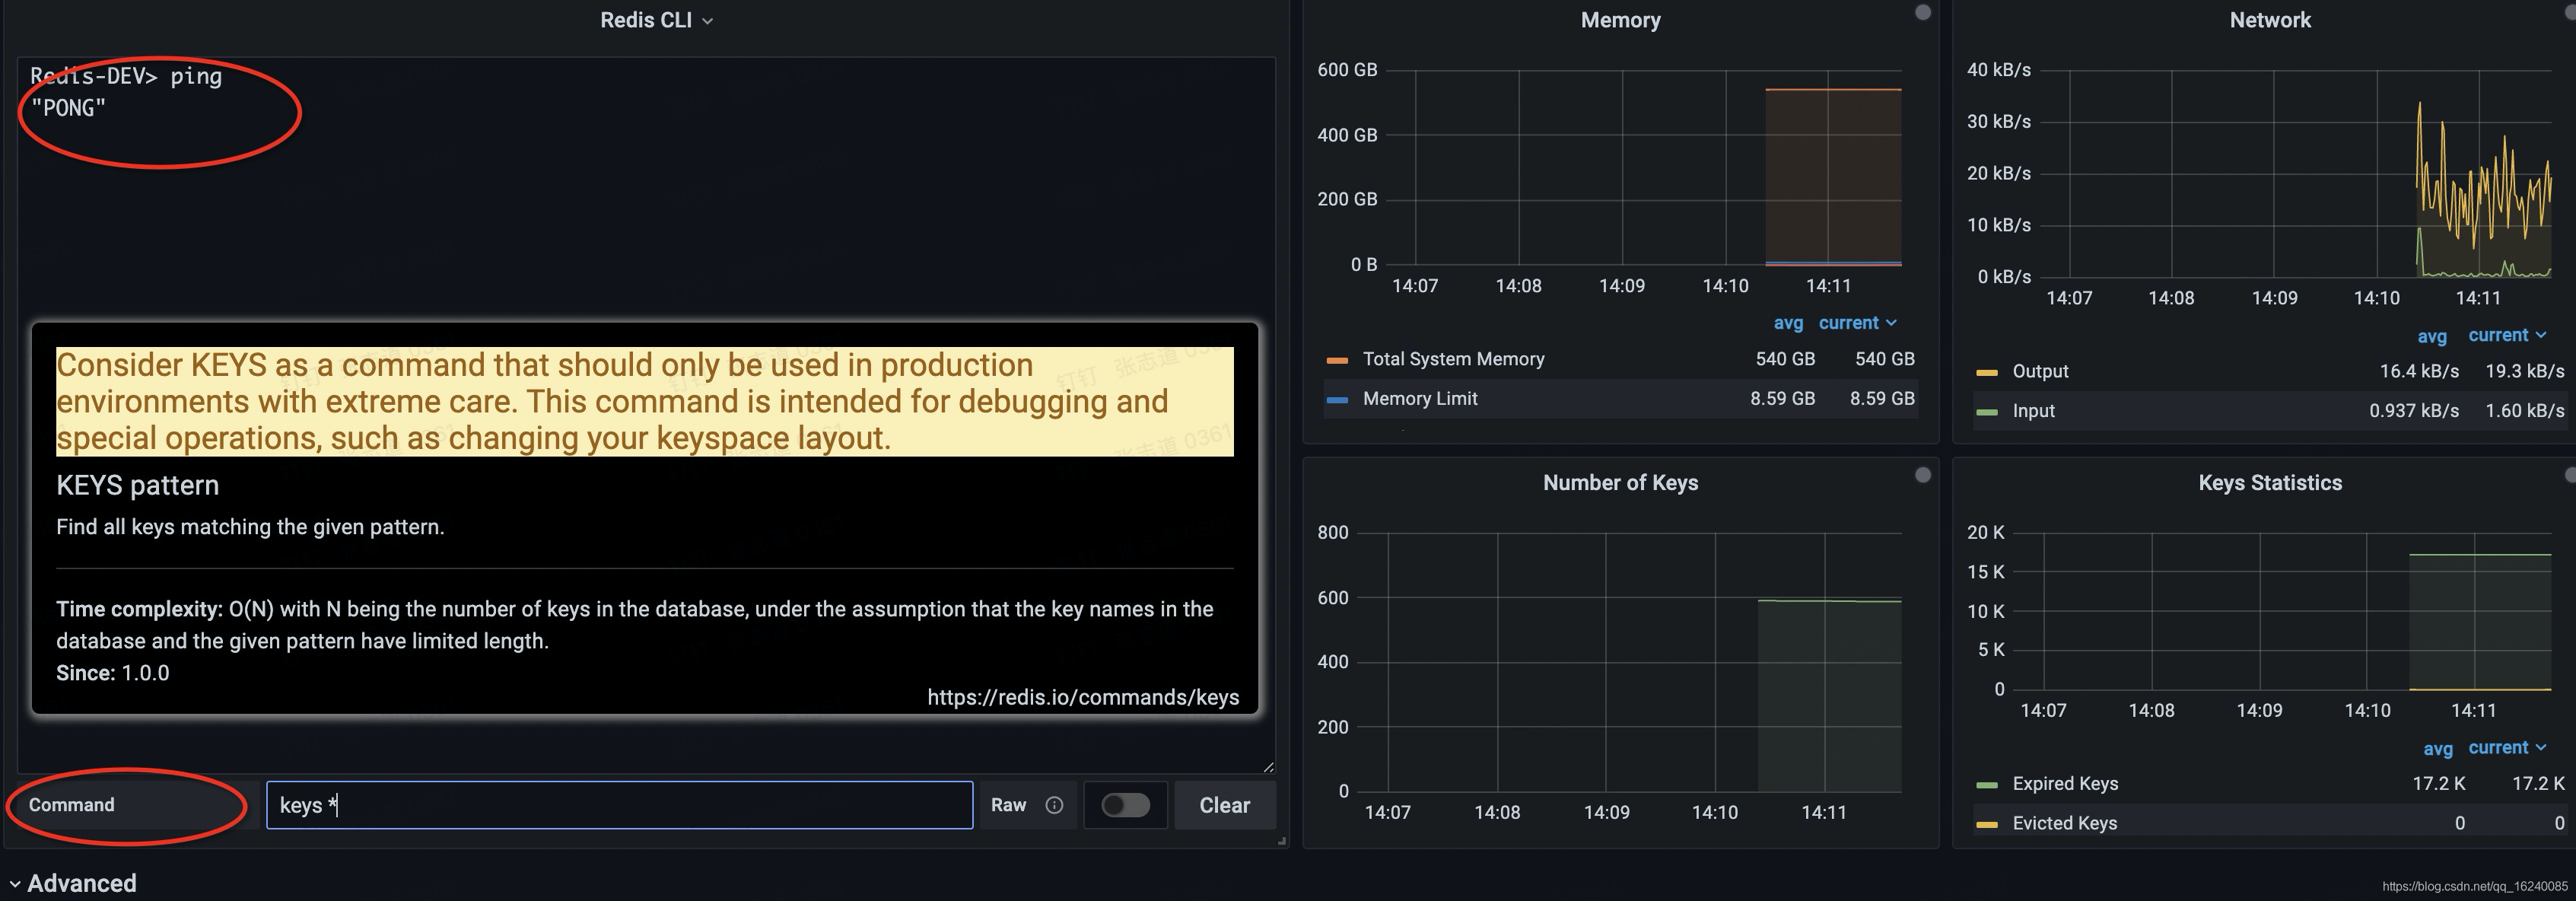Screen dimensions: 2576x901
Task: Toggle the Total System Memory series label
Action: [x=1453, y=359]
